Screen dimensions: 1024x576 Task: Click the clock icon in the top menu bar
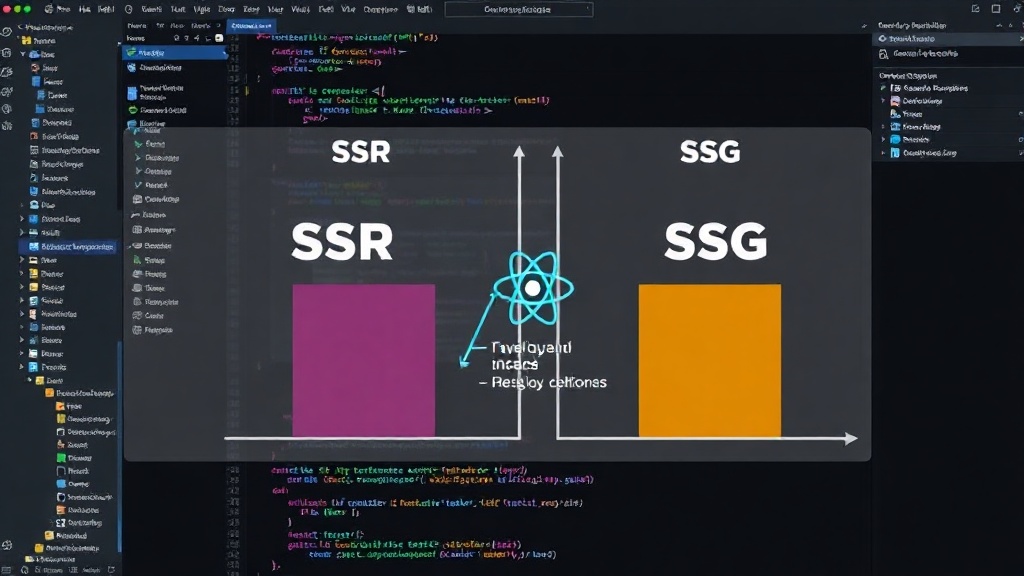click(x=129, y=9)
